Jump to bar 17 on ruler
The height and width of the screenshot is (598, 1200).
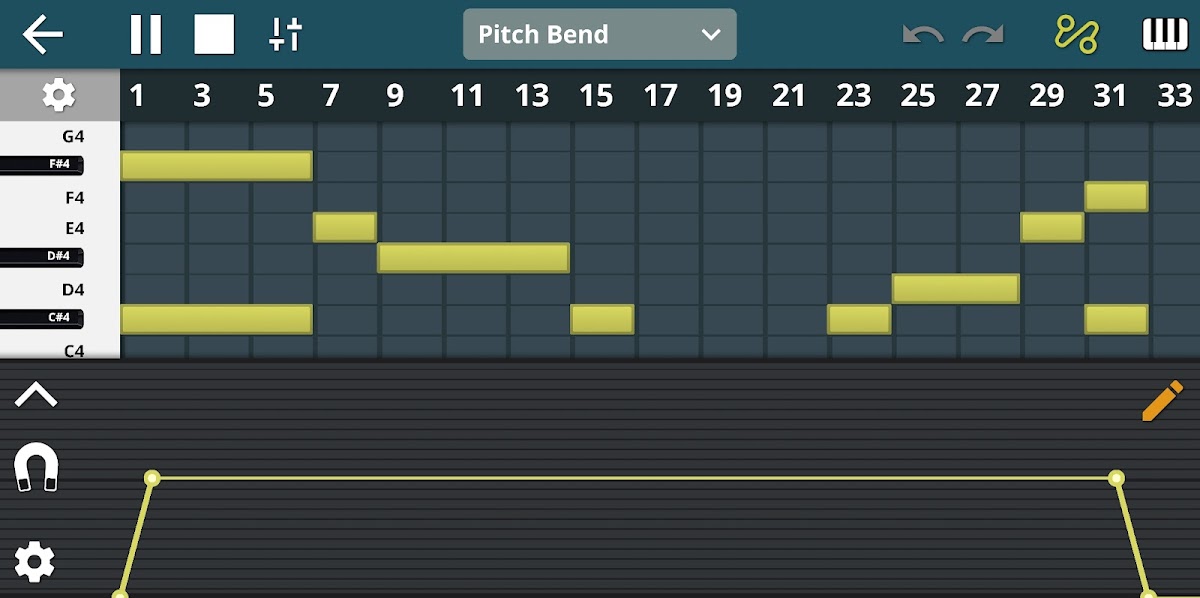pos(660,95)
